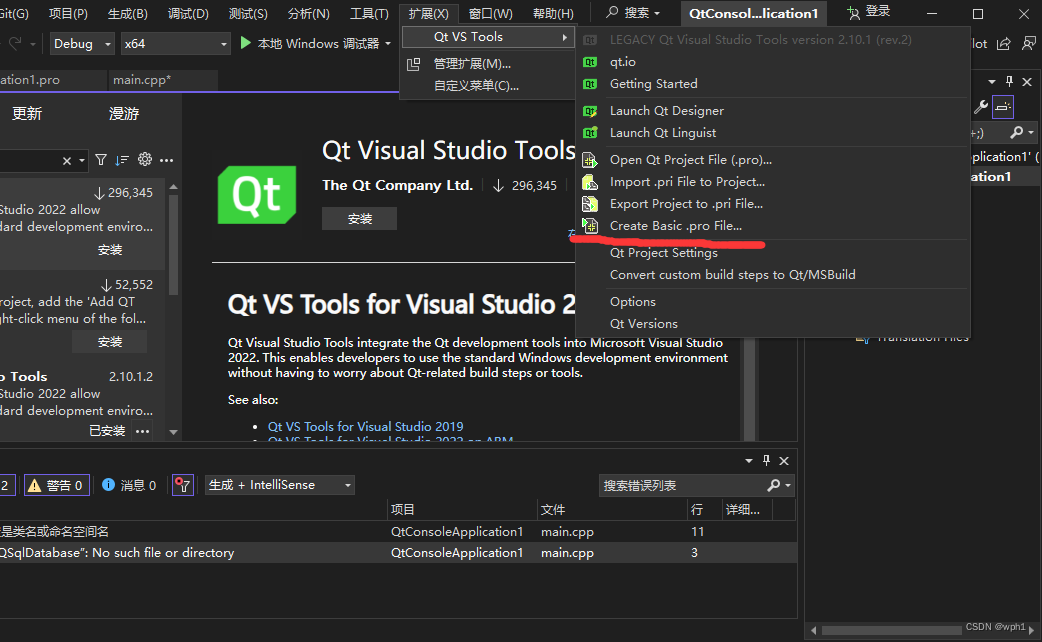This screenshot has height=642, width=1042.
Task: Run with 本地 Windows 调试器 play button
Action: 245,44
